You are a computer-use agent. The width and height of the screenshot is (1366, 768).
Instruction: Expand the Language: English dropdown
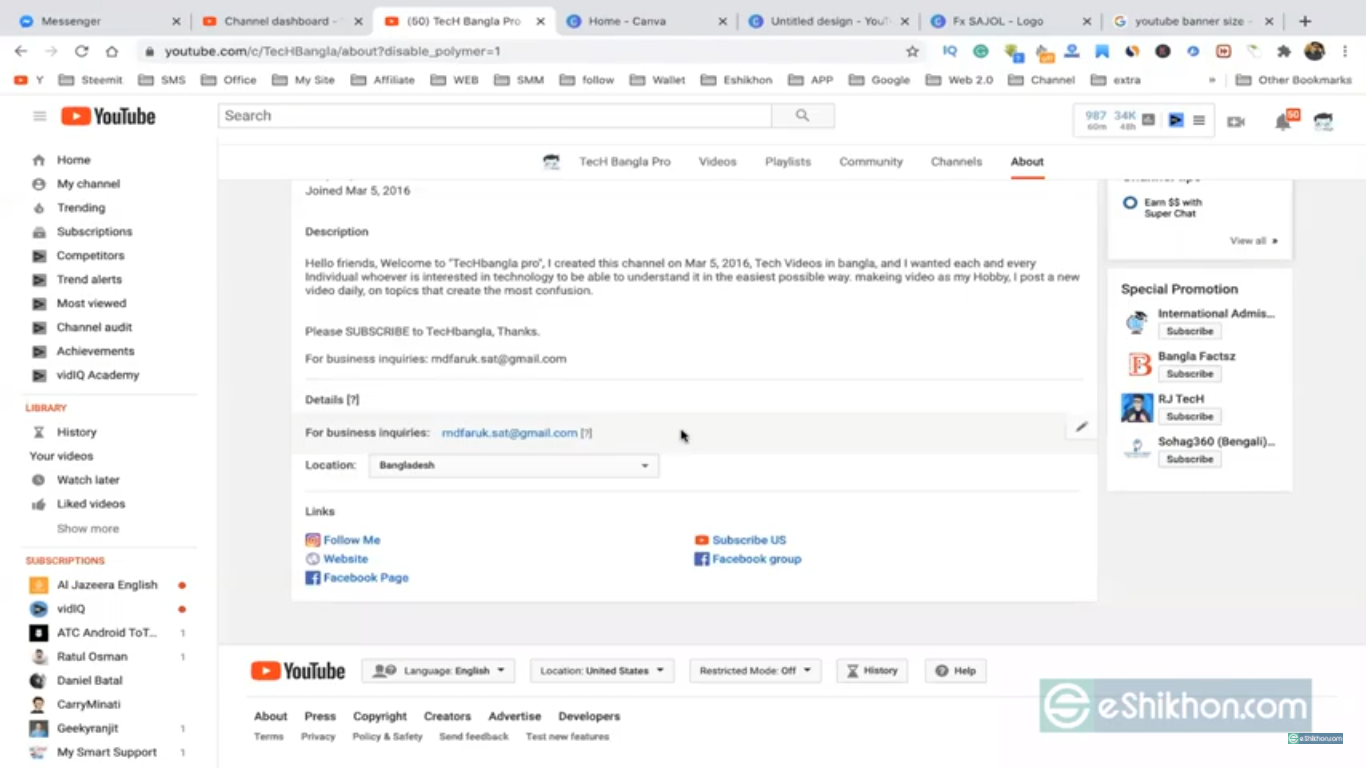click(438, 671)
